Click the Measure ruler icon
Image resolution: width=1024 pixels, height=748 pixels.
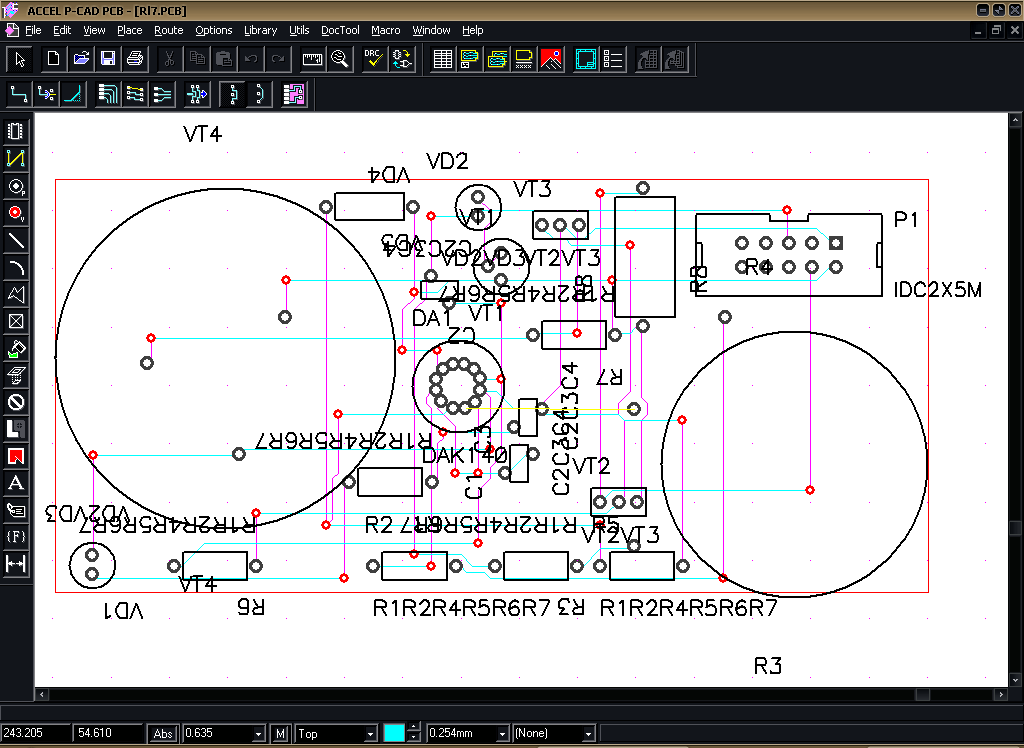point(313,59)
